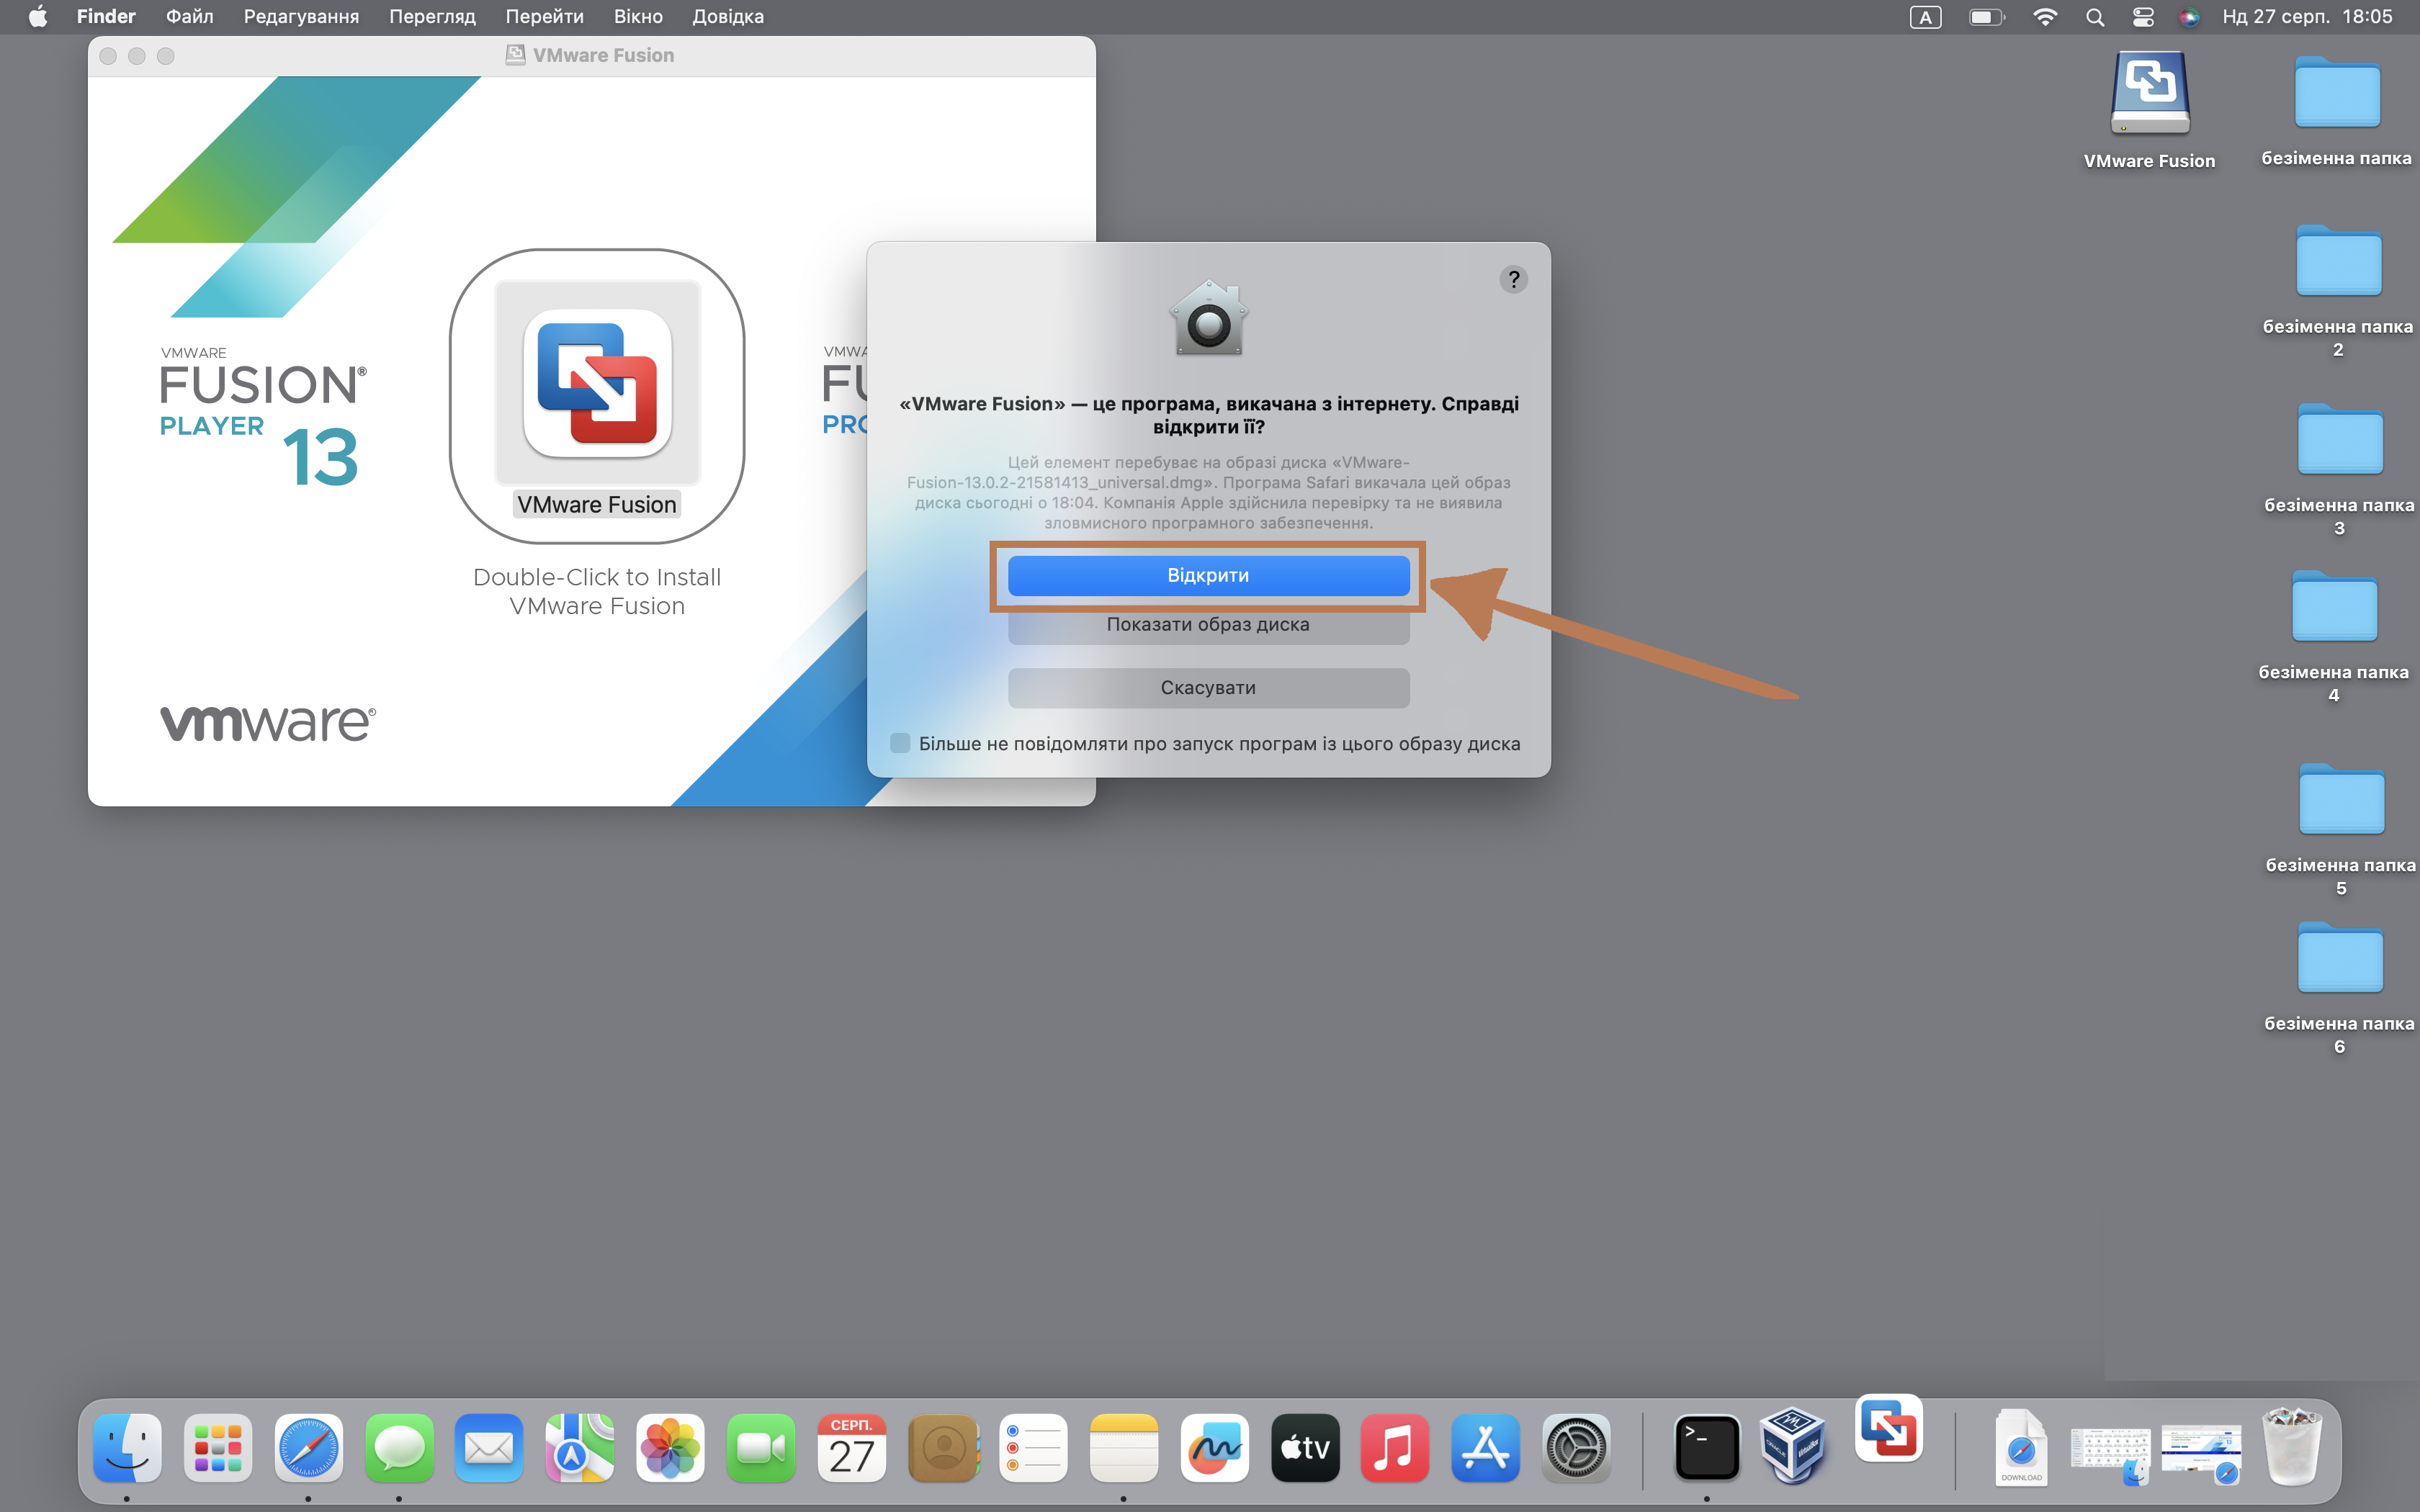Open Apple TV from the Dock

(1305, 1447)
